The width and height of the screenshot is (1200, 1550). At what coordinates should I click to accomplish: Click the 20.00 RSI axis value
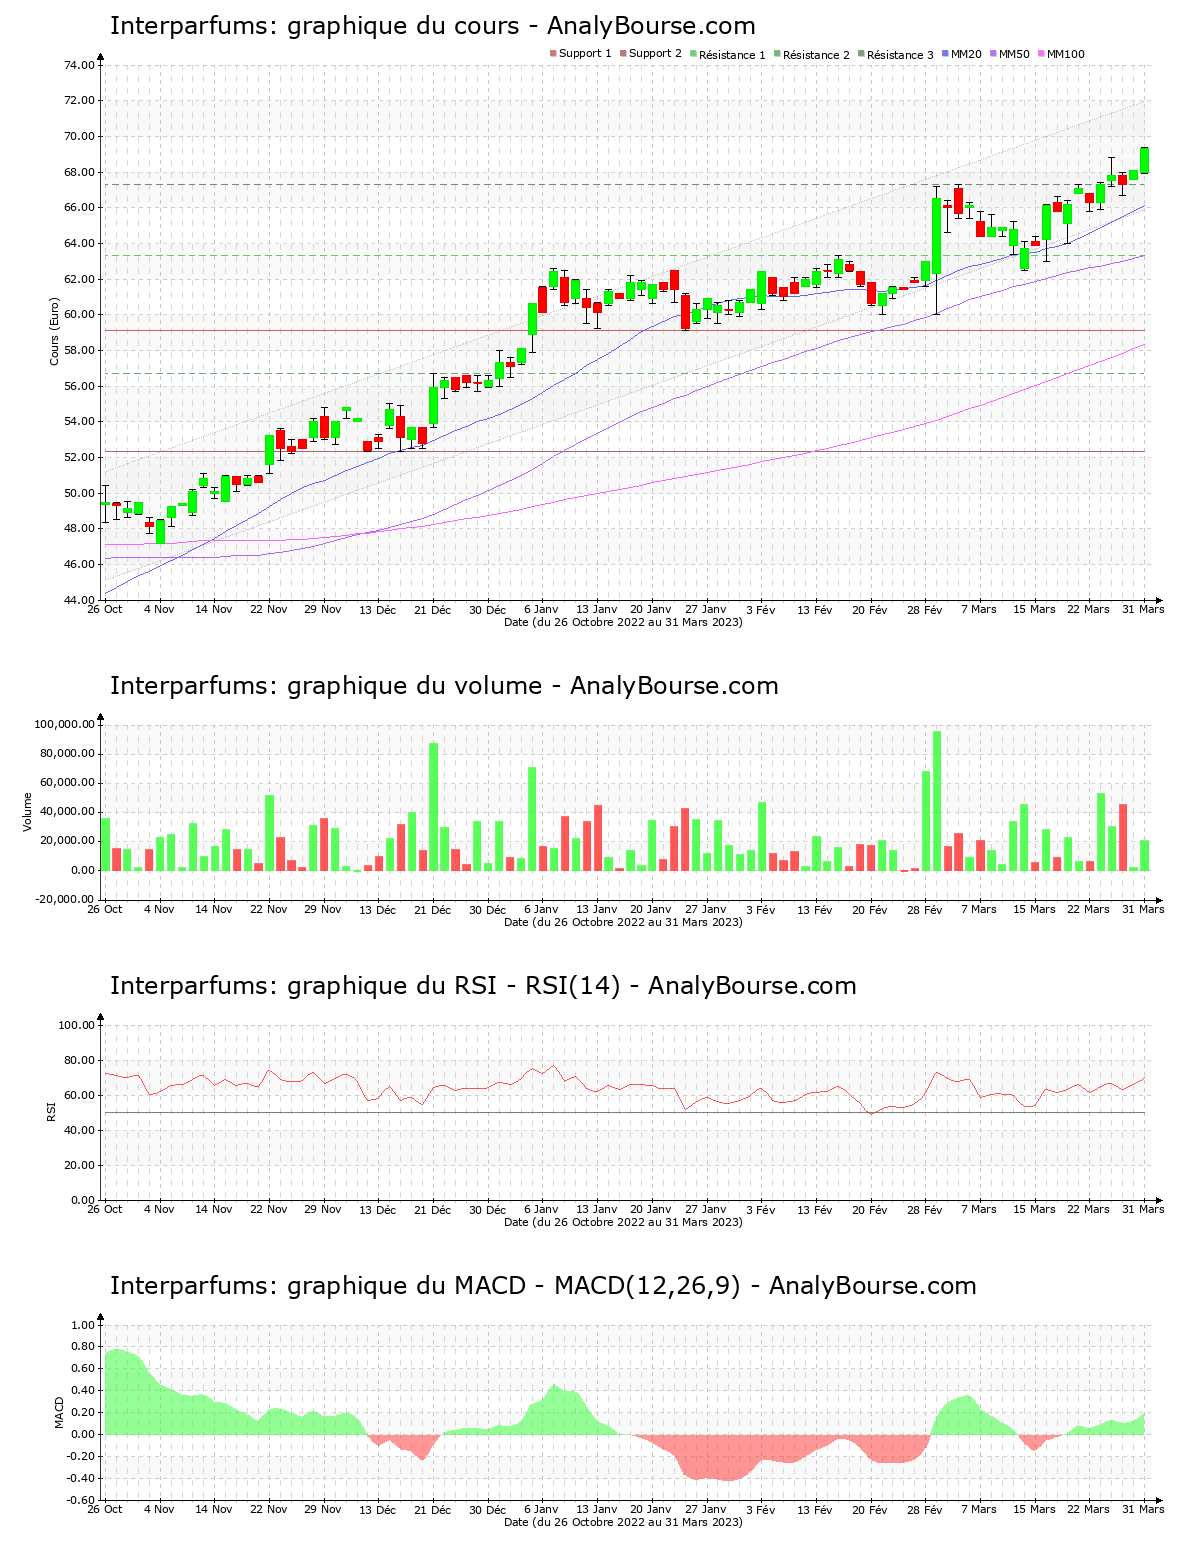pyautogui.click(x=80, y=1165)
